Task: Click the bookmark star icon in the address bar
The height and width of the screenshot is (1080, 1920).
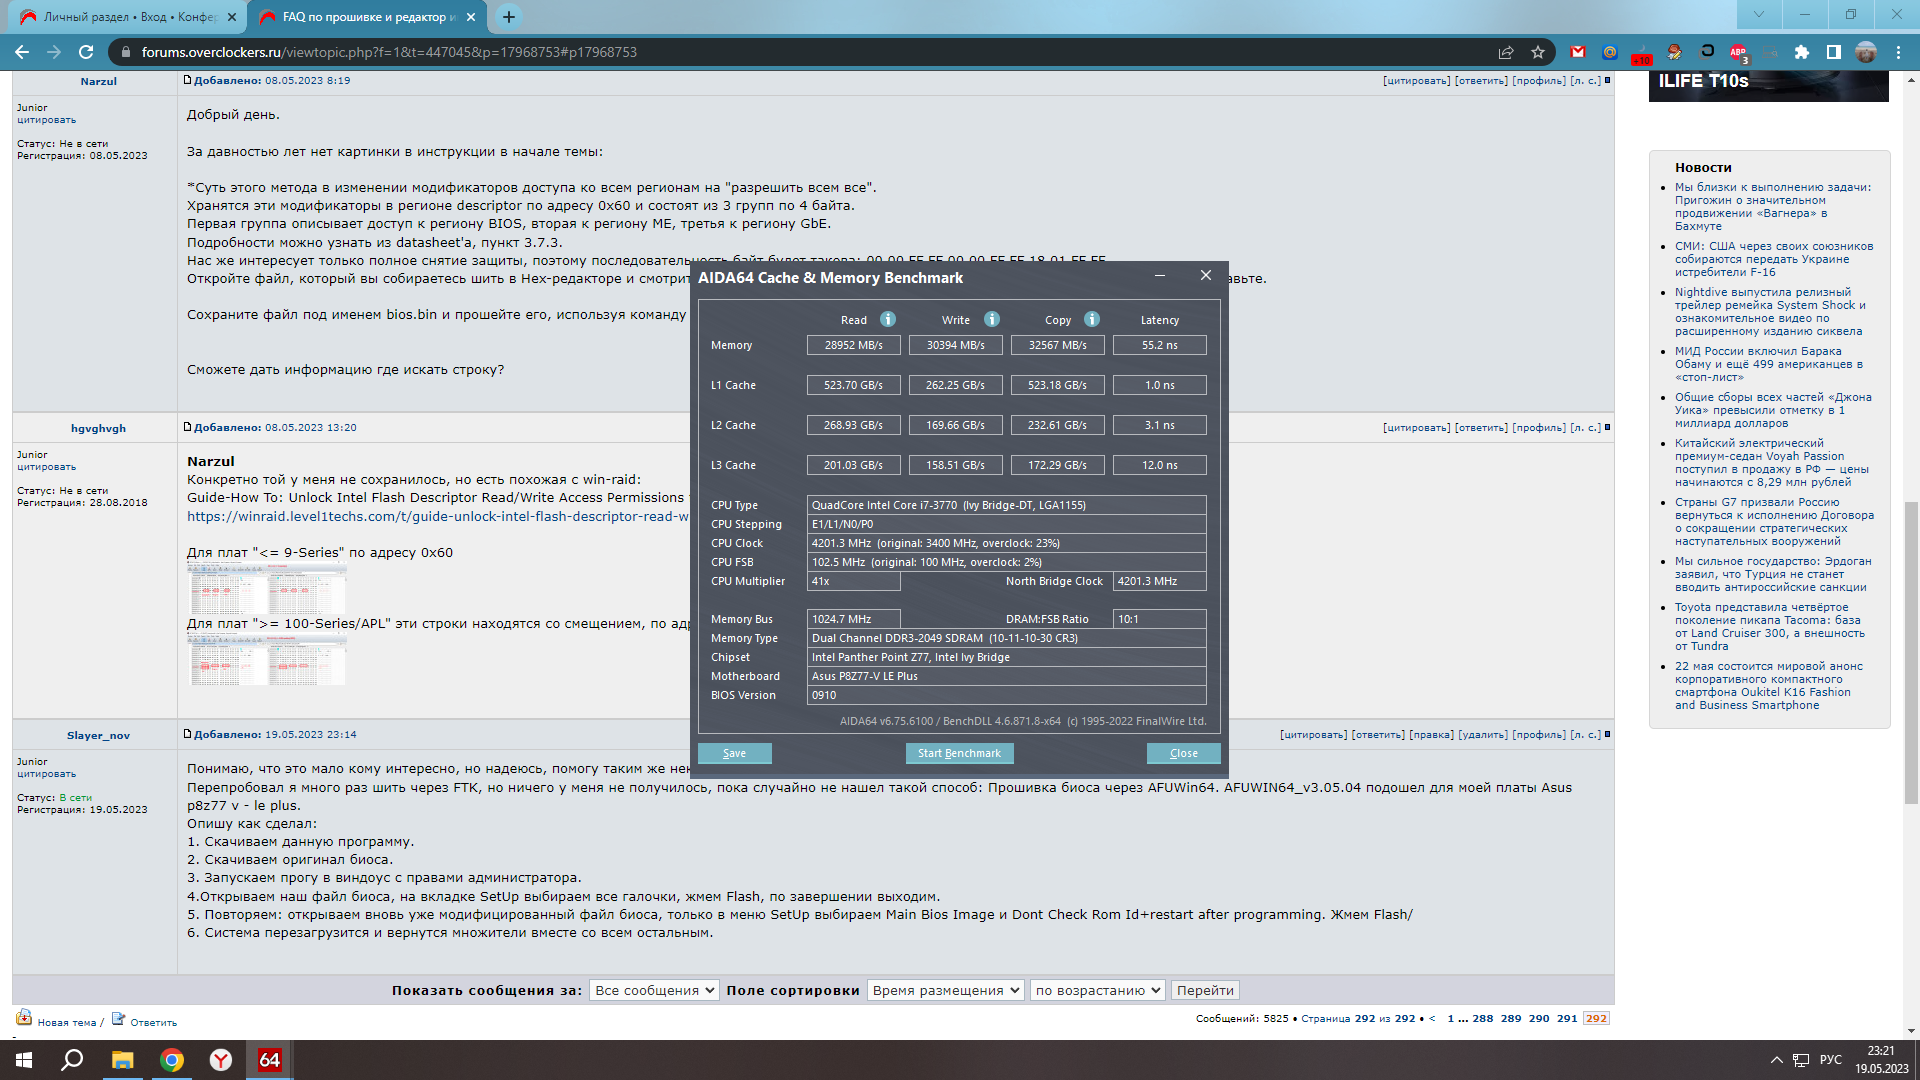Action: [1538, 52]
